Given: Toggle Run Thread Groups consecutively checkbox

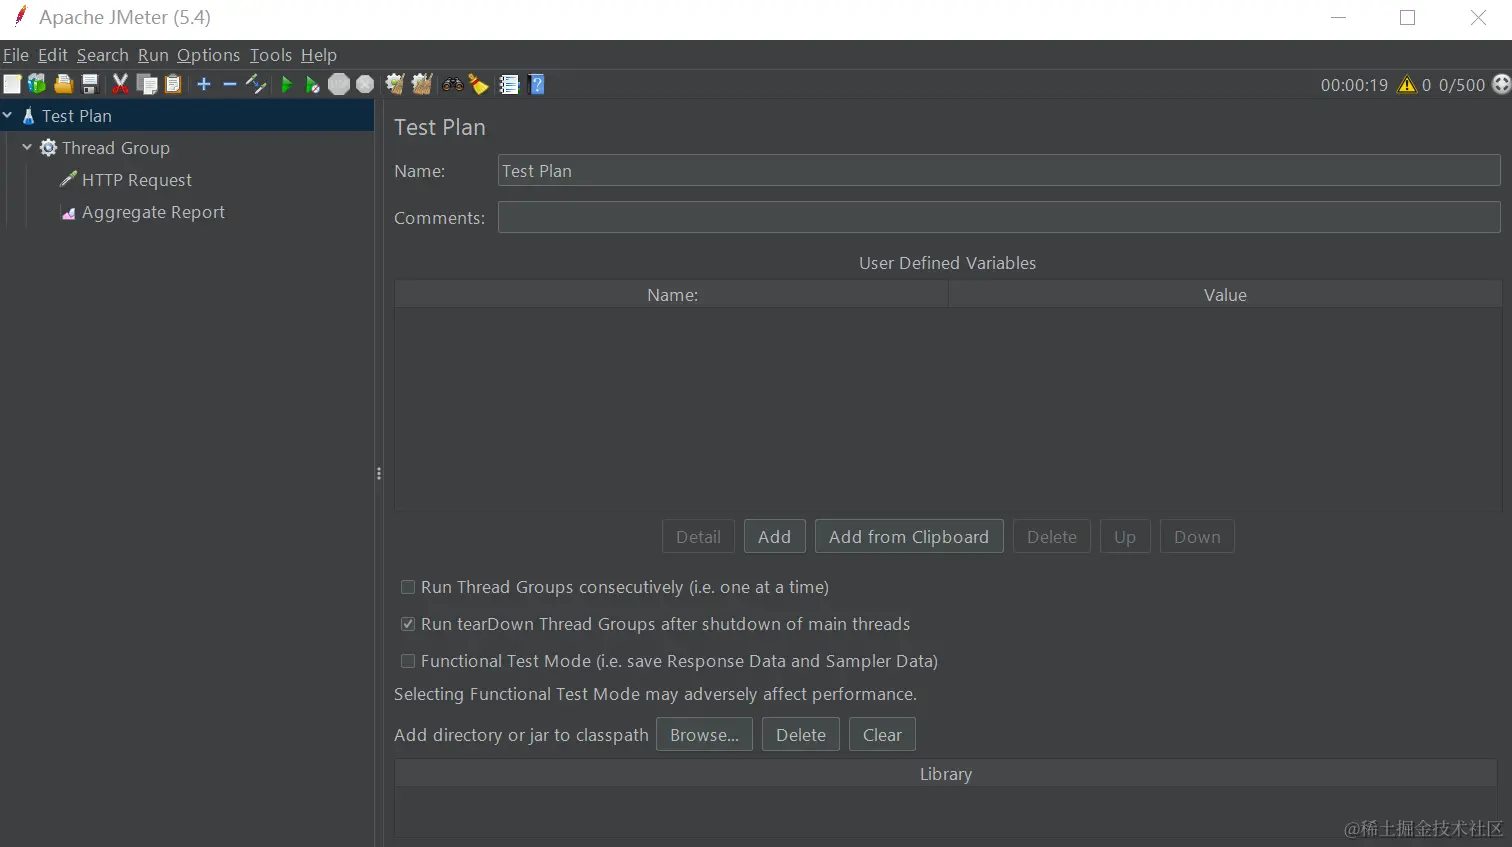Looking at the screenshot, I should [408, 588].
